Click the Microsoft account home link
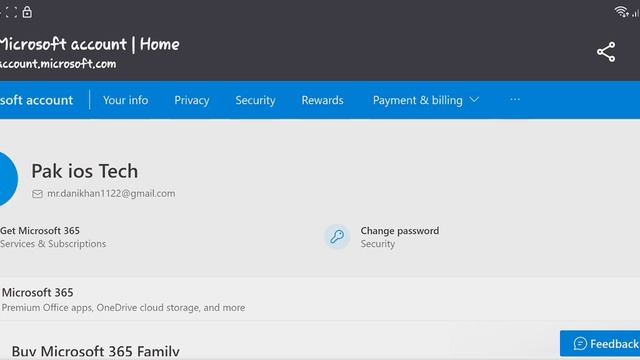 click(x=36, y=100)
